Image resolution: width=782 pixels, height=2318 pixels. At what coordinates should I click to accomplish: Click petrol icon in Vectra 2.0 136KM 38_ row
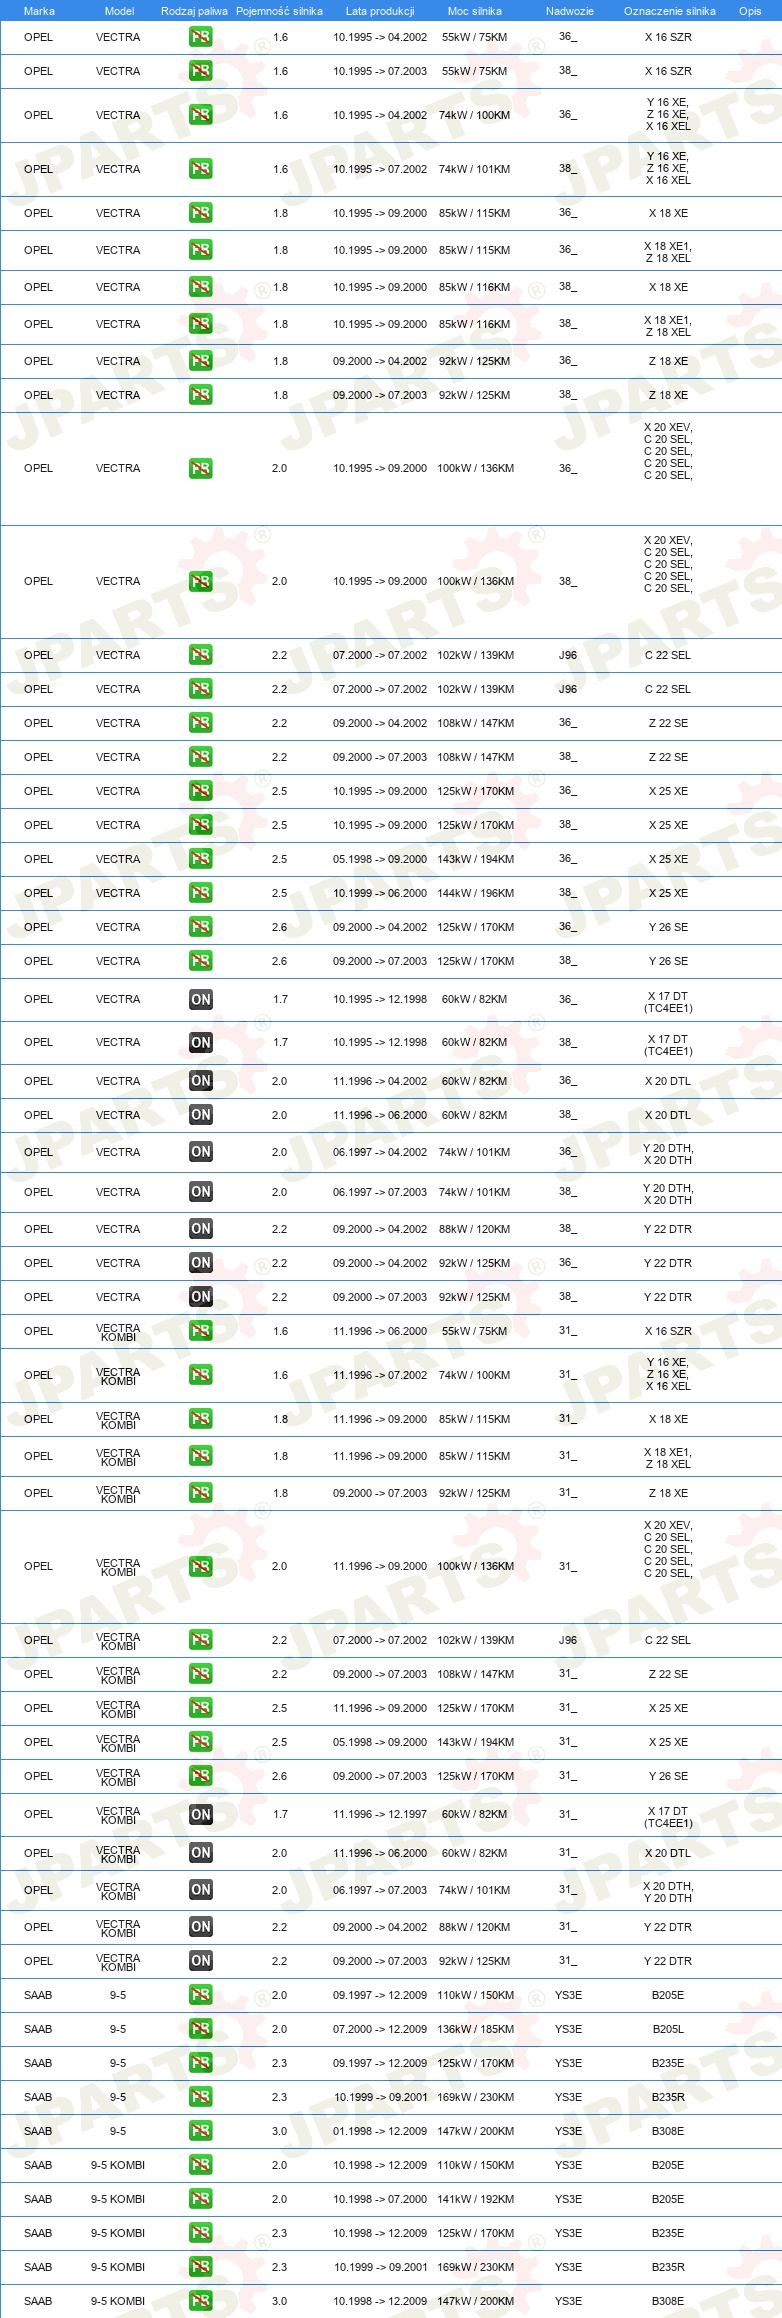pyautogui.click(x=201, y=581)
